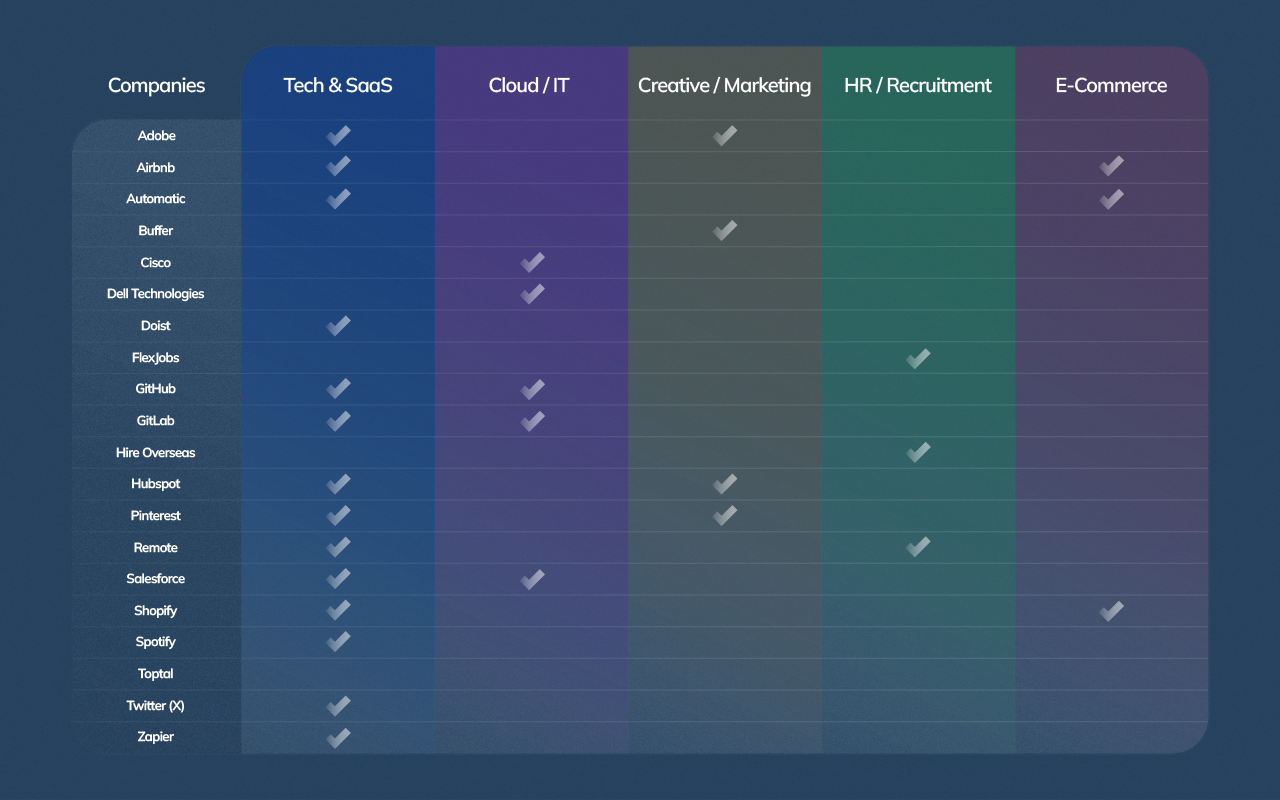
Task: Select the Dell Technologies row label
Action: [156, 293]
